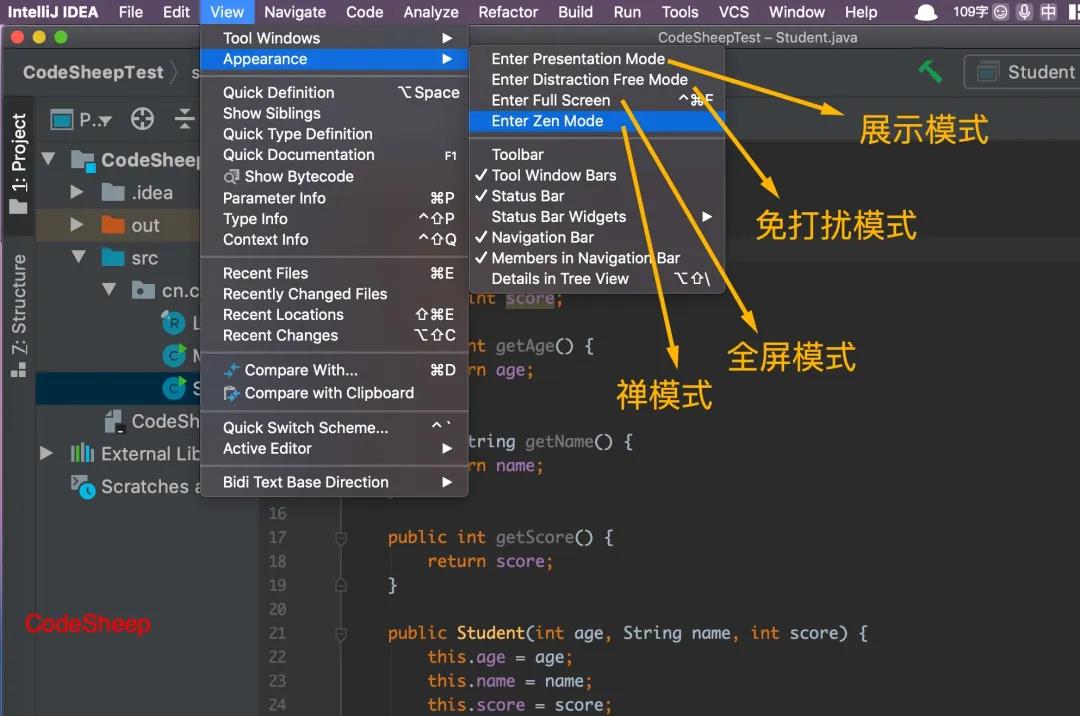Click the Show Bytecode menu icon
Screen dimensions: 1080x716
pos(231,177)
